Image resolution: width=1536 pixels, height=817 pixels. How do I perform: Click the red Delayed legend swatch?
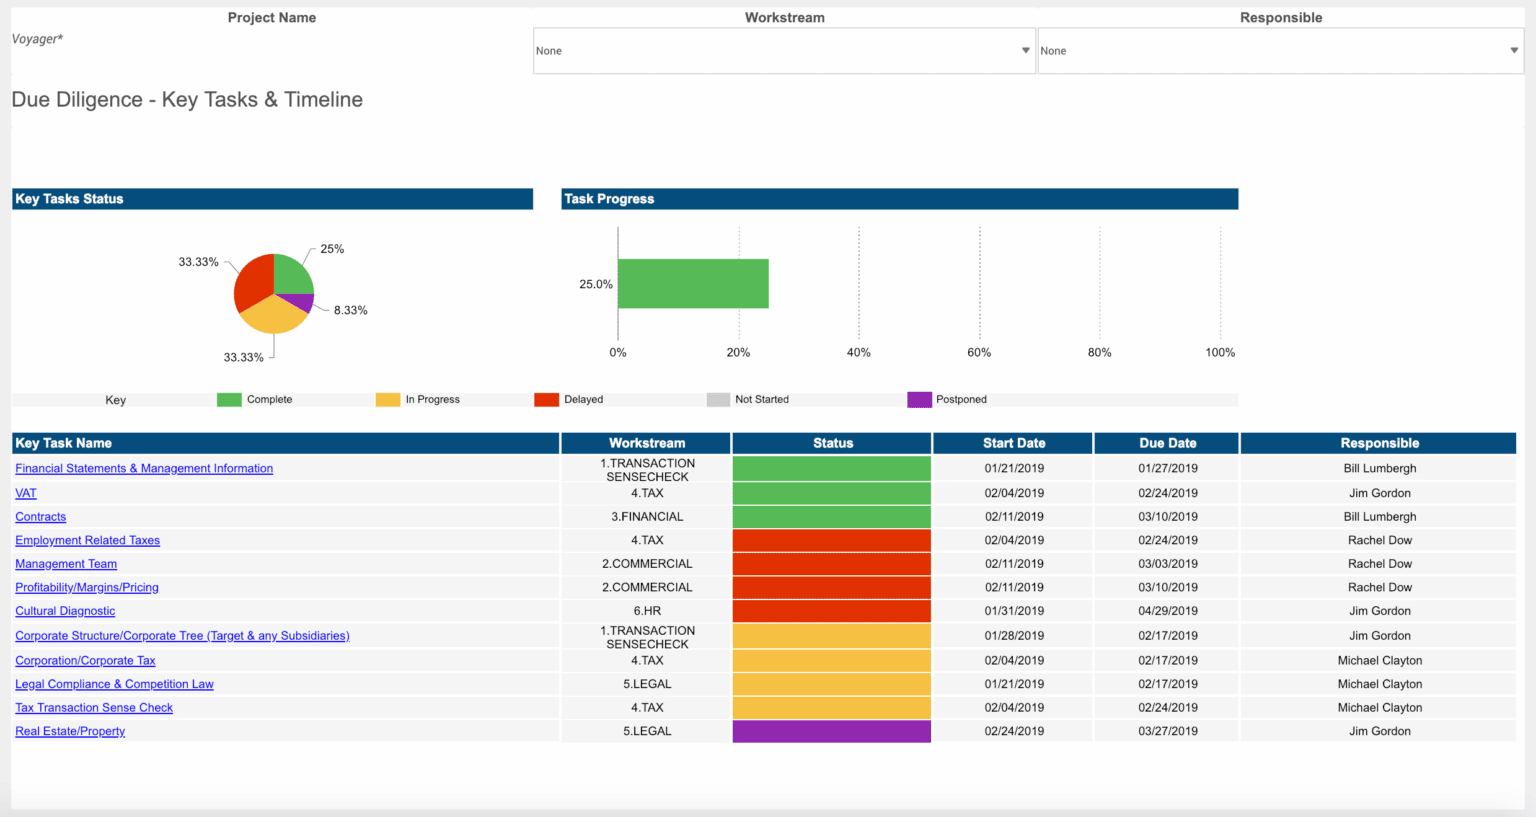[x=546, y=400]
